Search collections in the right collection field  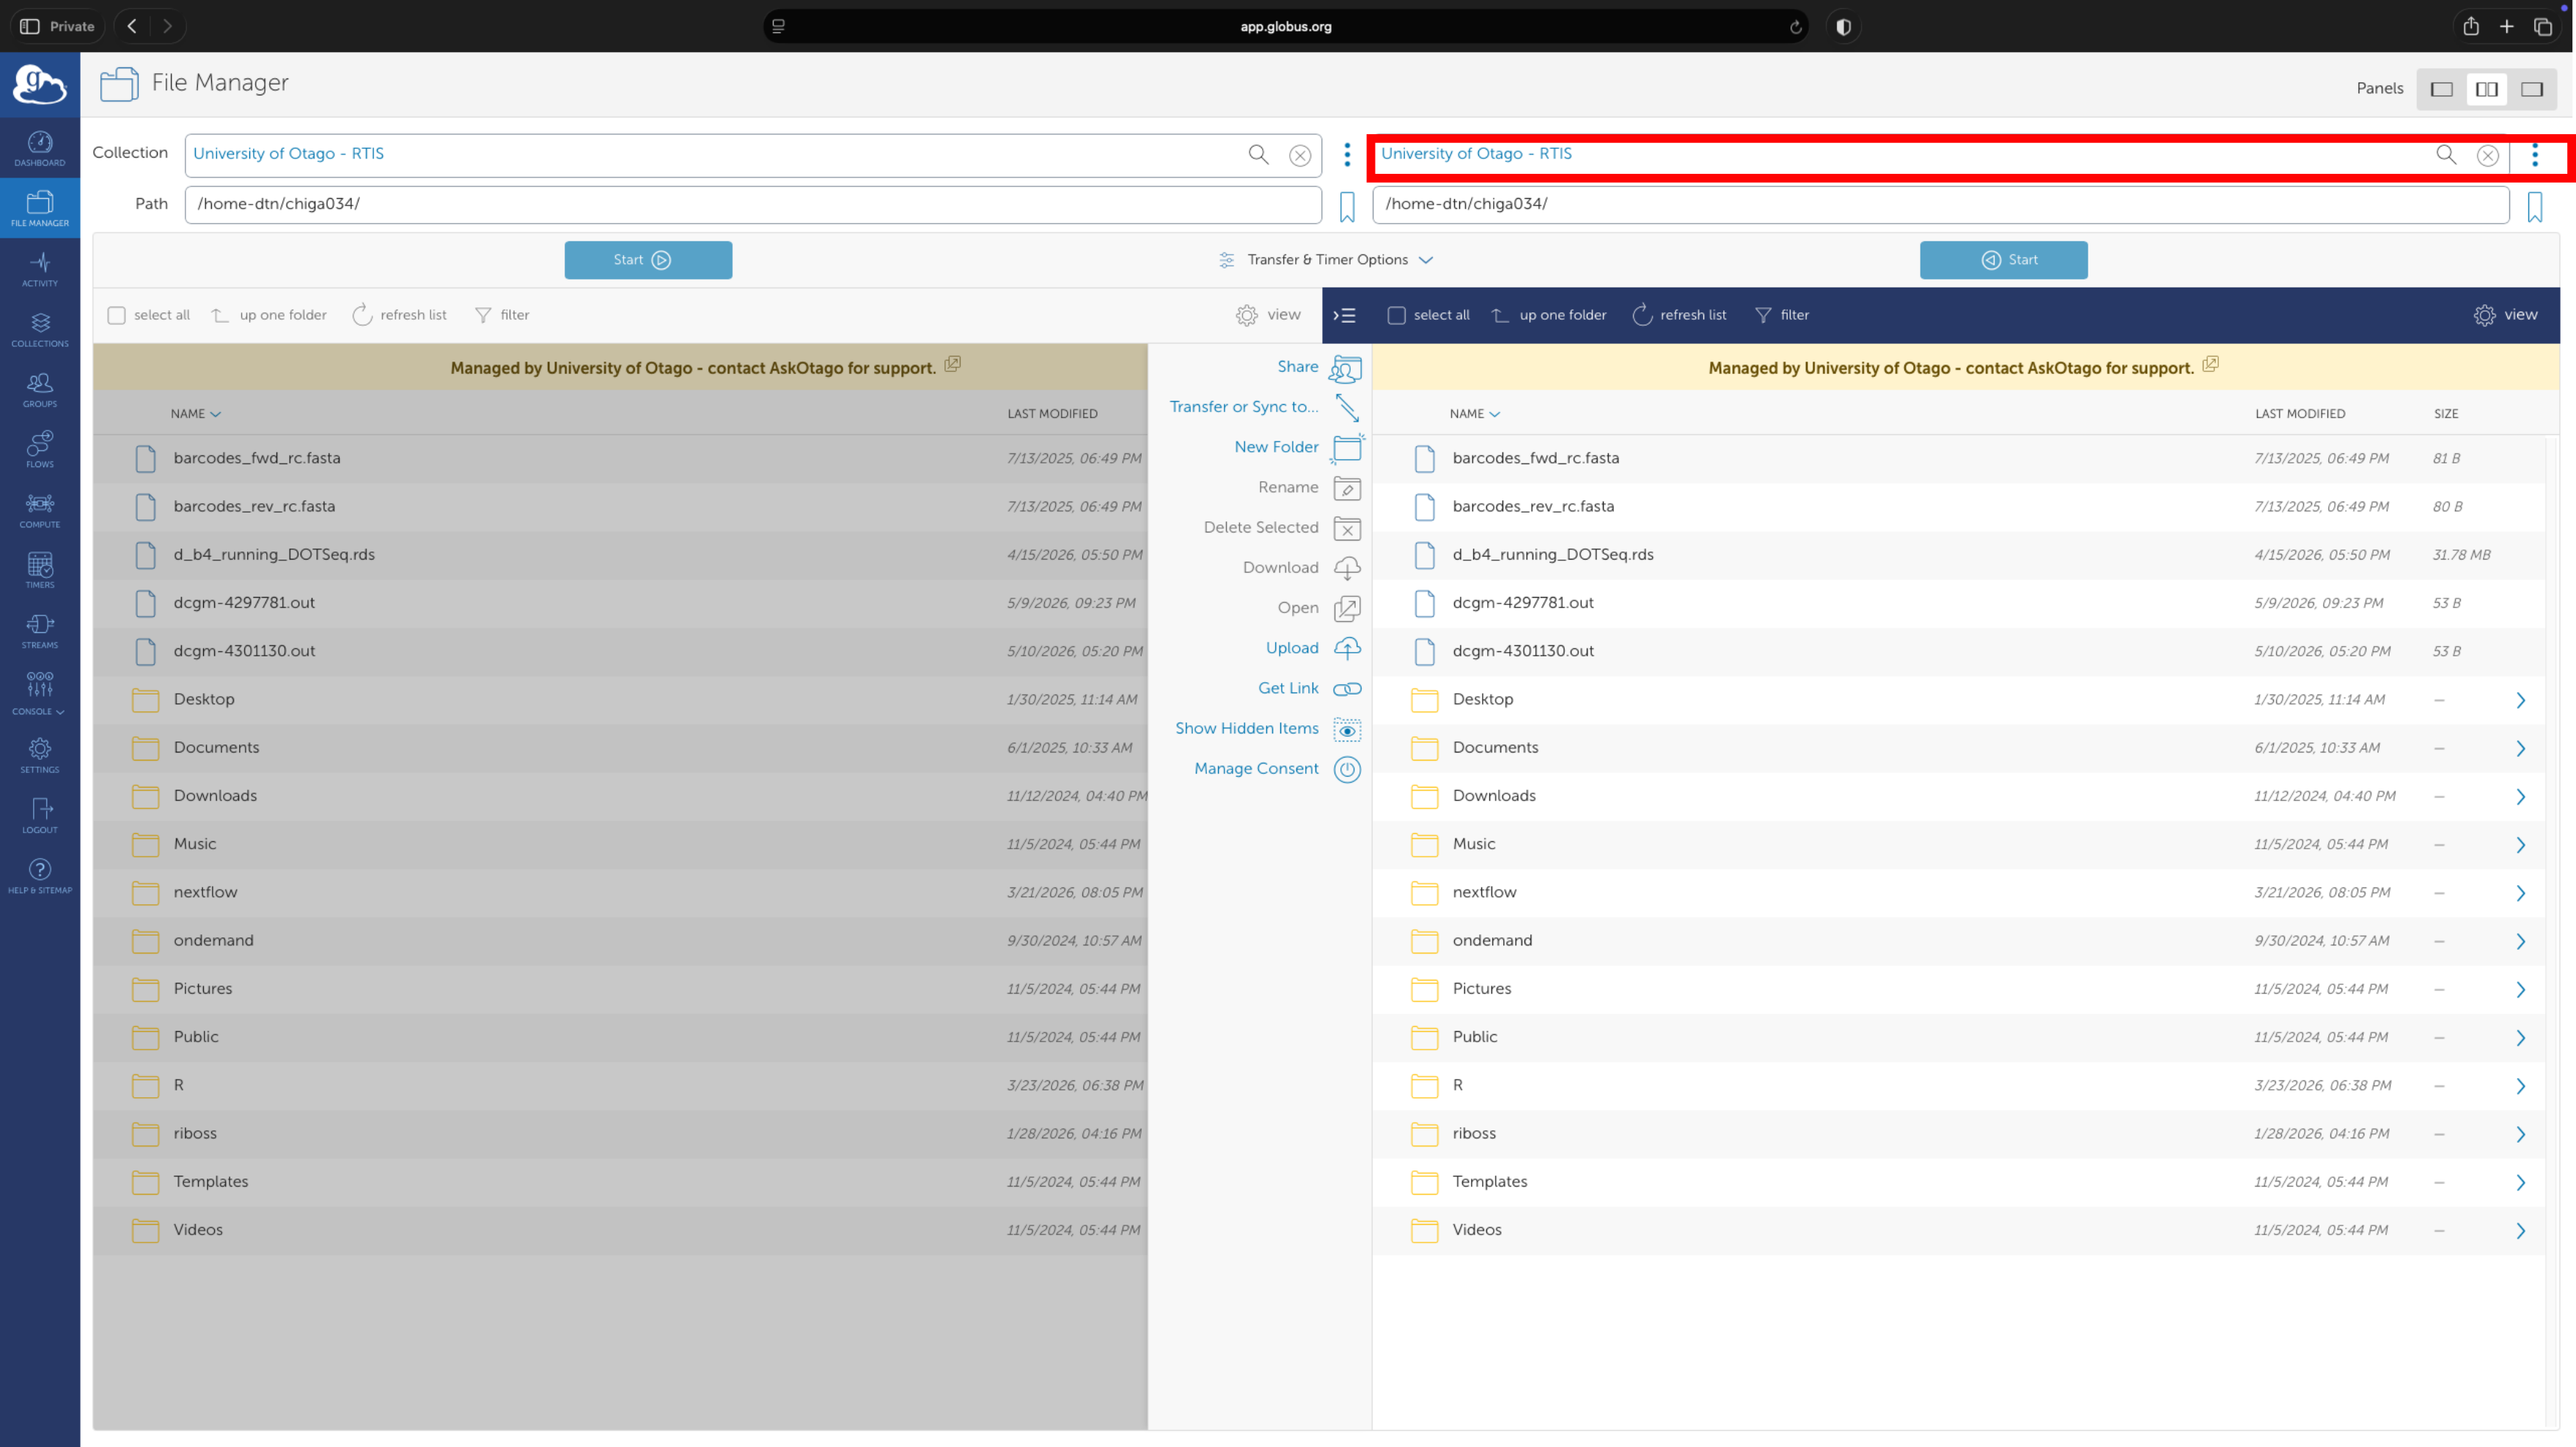click(2446, 154)
